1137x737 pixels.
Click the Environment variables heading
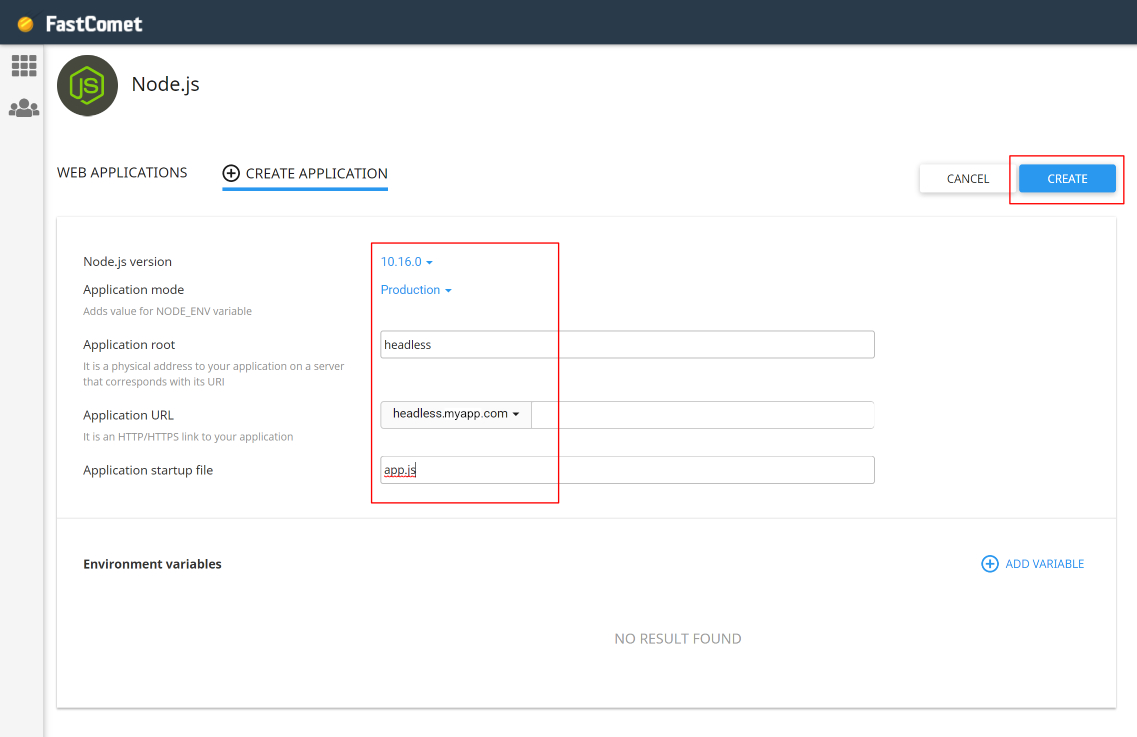pyautogui.click(x=152, y=564)
